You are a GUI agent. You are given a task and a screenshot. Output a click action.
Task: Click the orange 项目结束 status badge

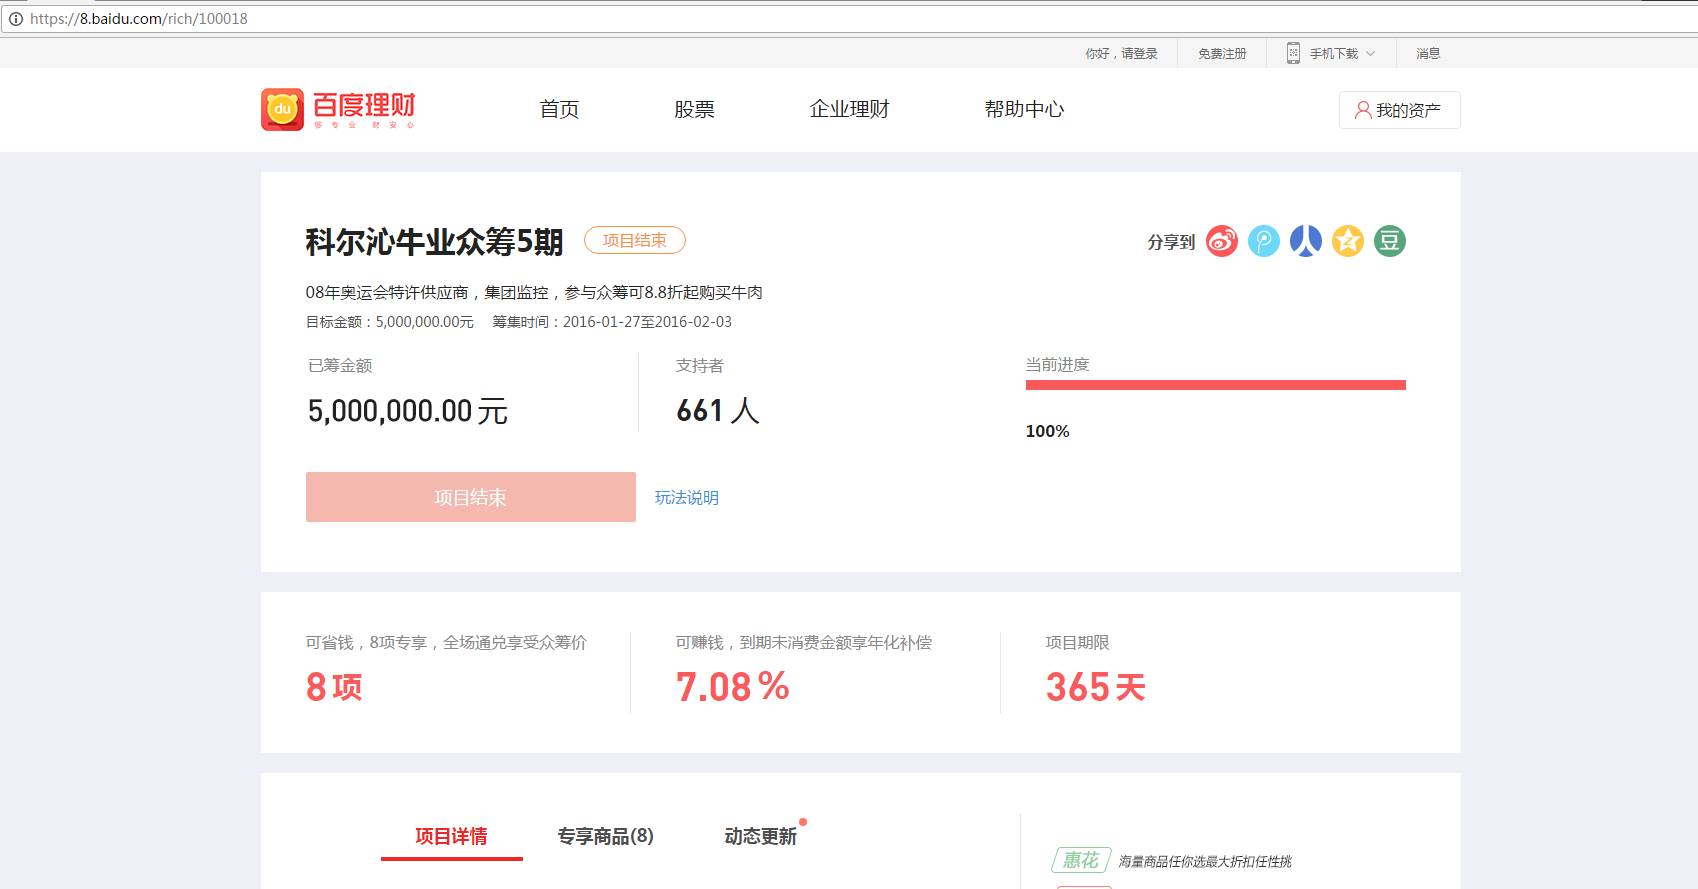pos(635,240)
